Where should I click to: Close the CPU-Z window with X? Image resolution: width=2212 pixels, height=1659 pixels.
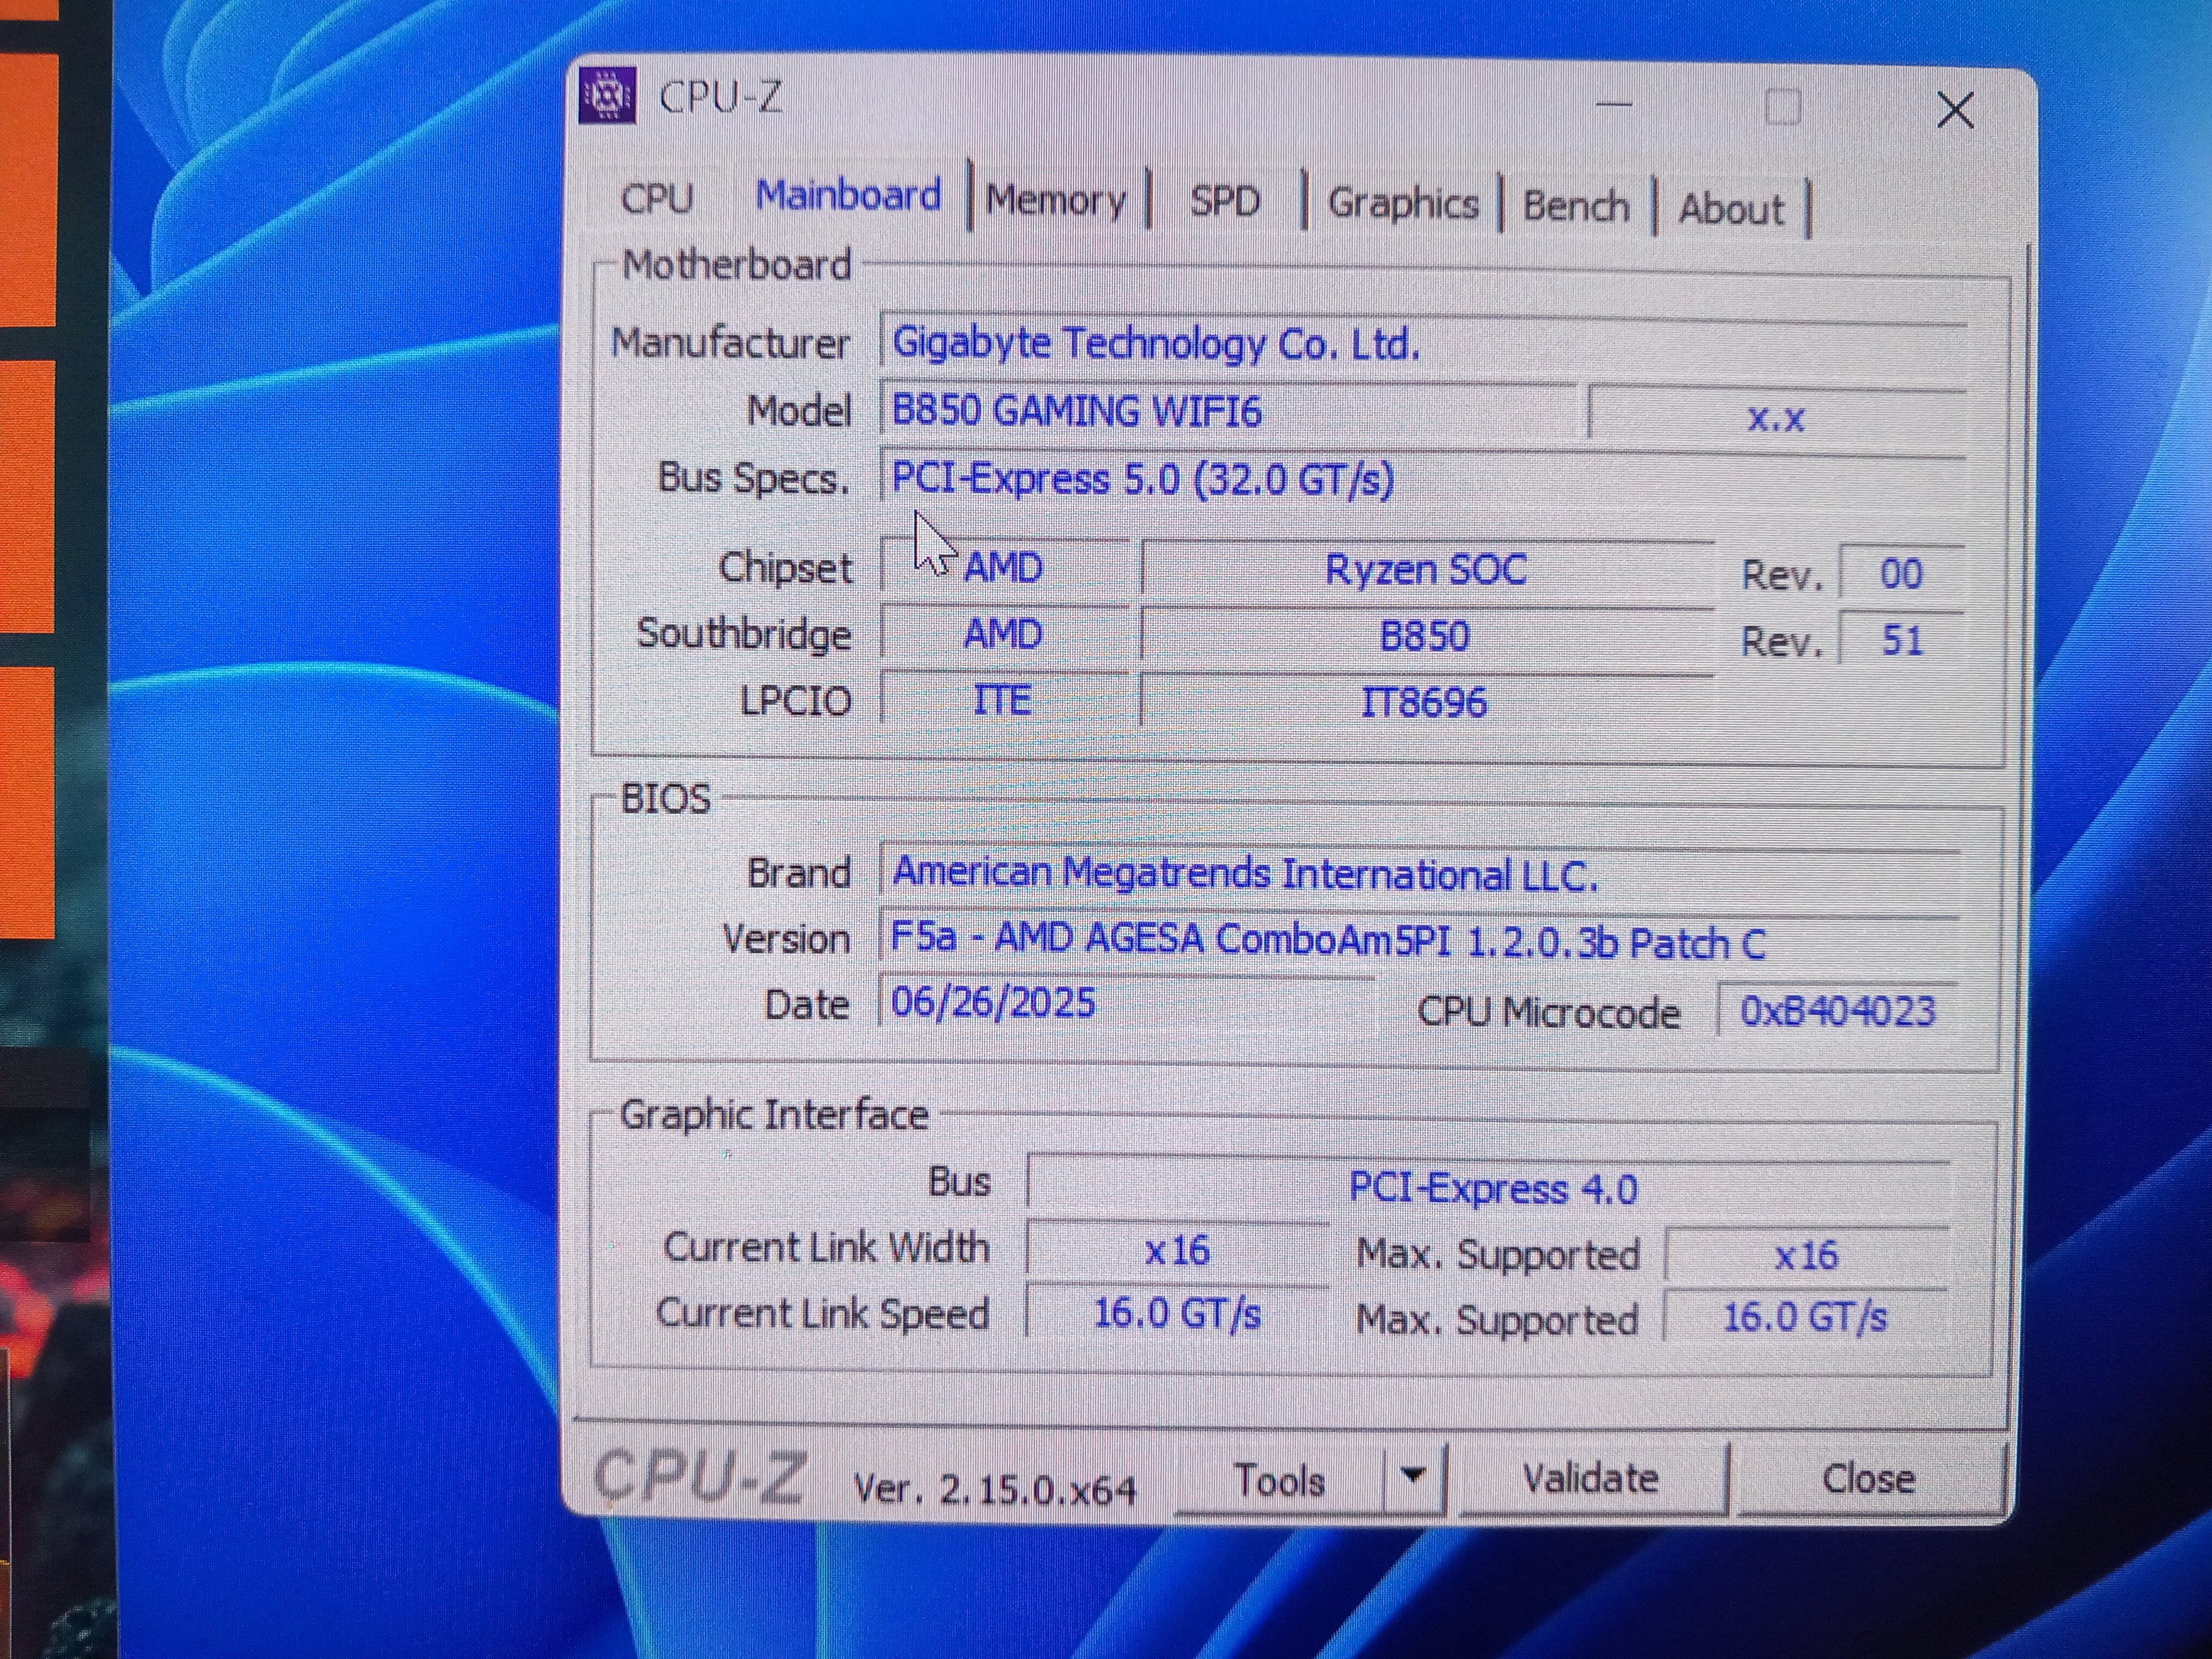1955,110
